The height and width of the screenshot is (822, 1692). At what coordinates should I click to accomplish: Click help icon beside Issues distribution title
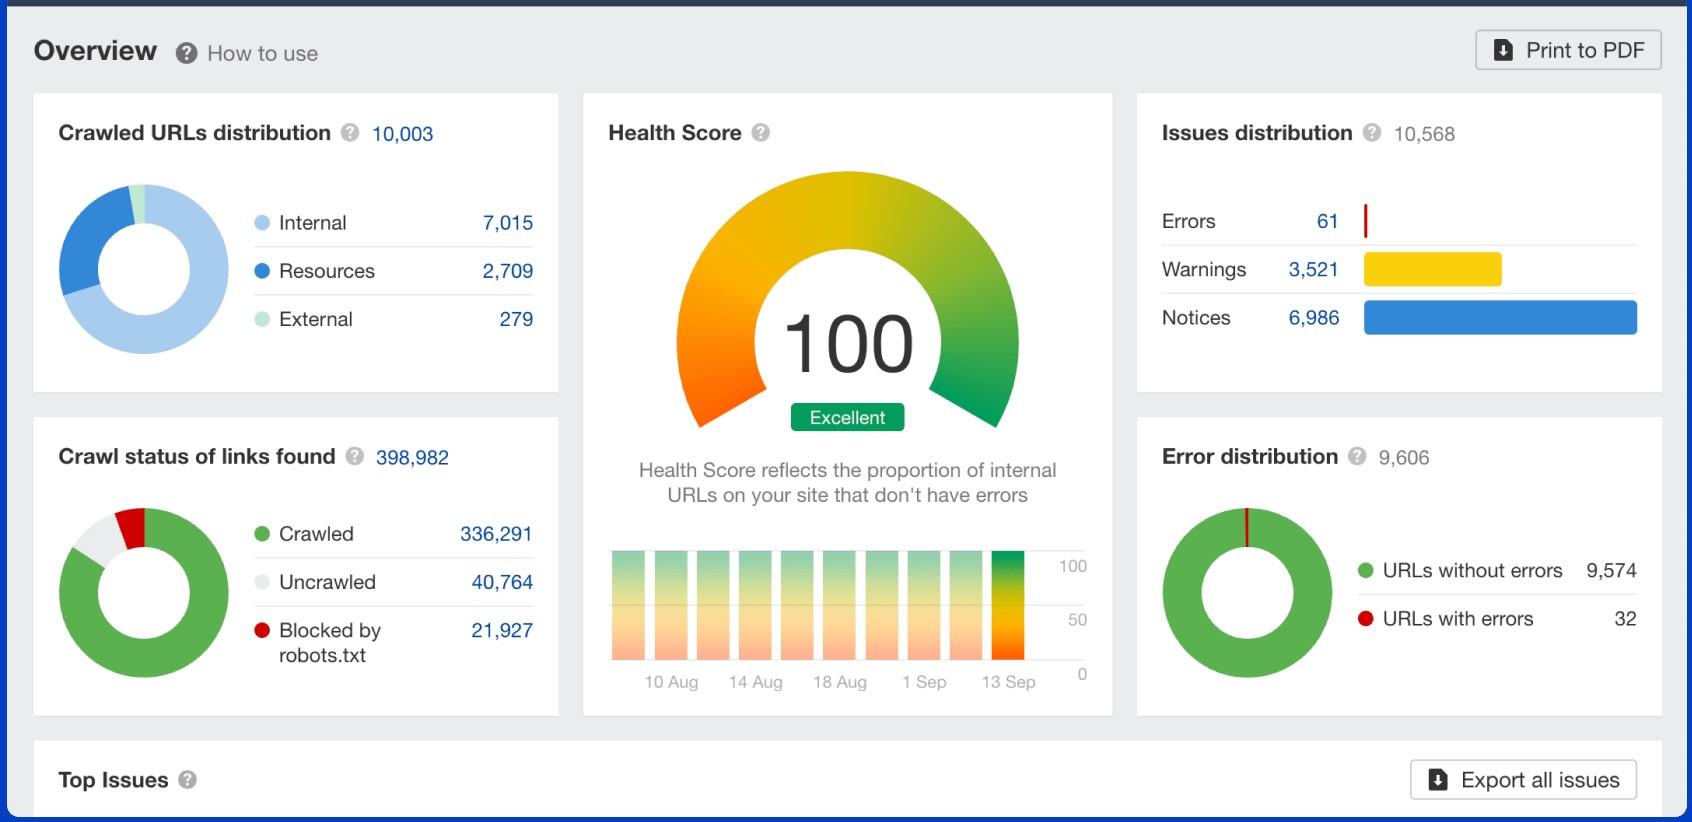tap(1372, 133)
